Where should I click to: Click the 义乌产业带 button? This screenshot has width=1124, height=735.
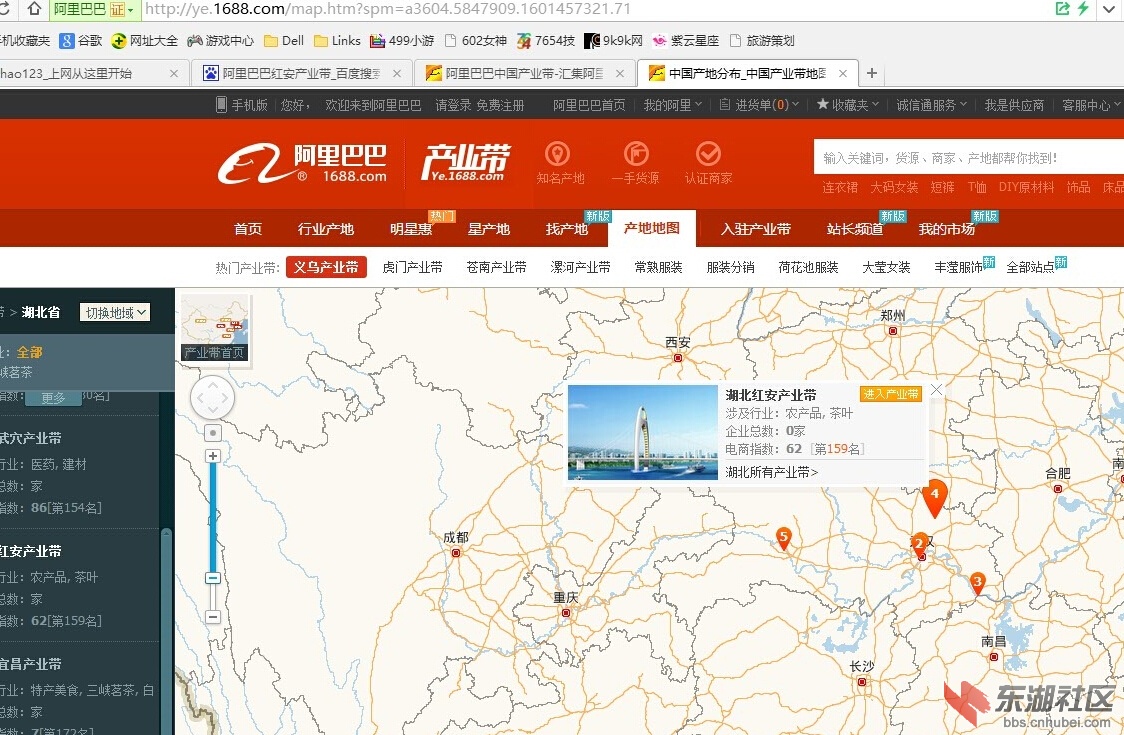[x=326, y=267]
